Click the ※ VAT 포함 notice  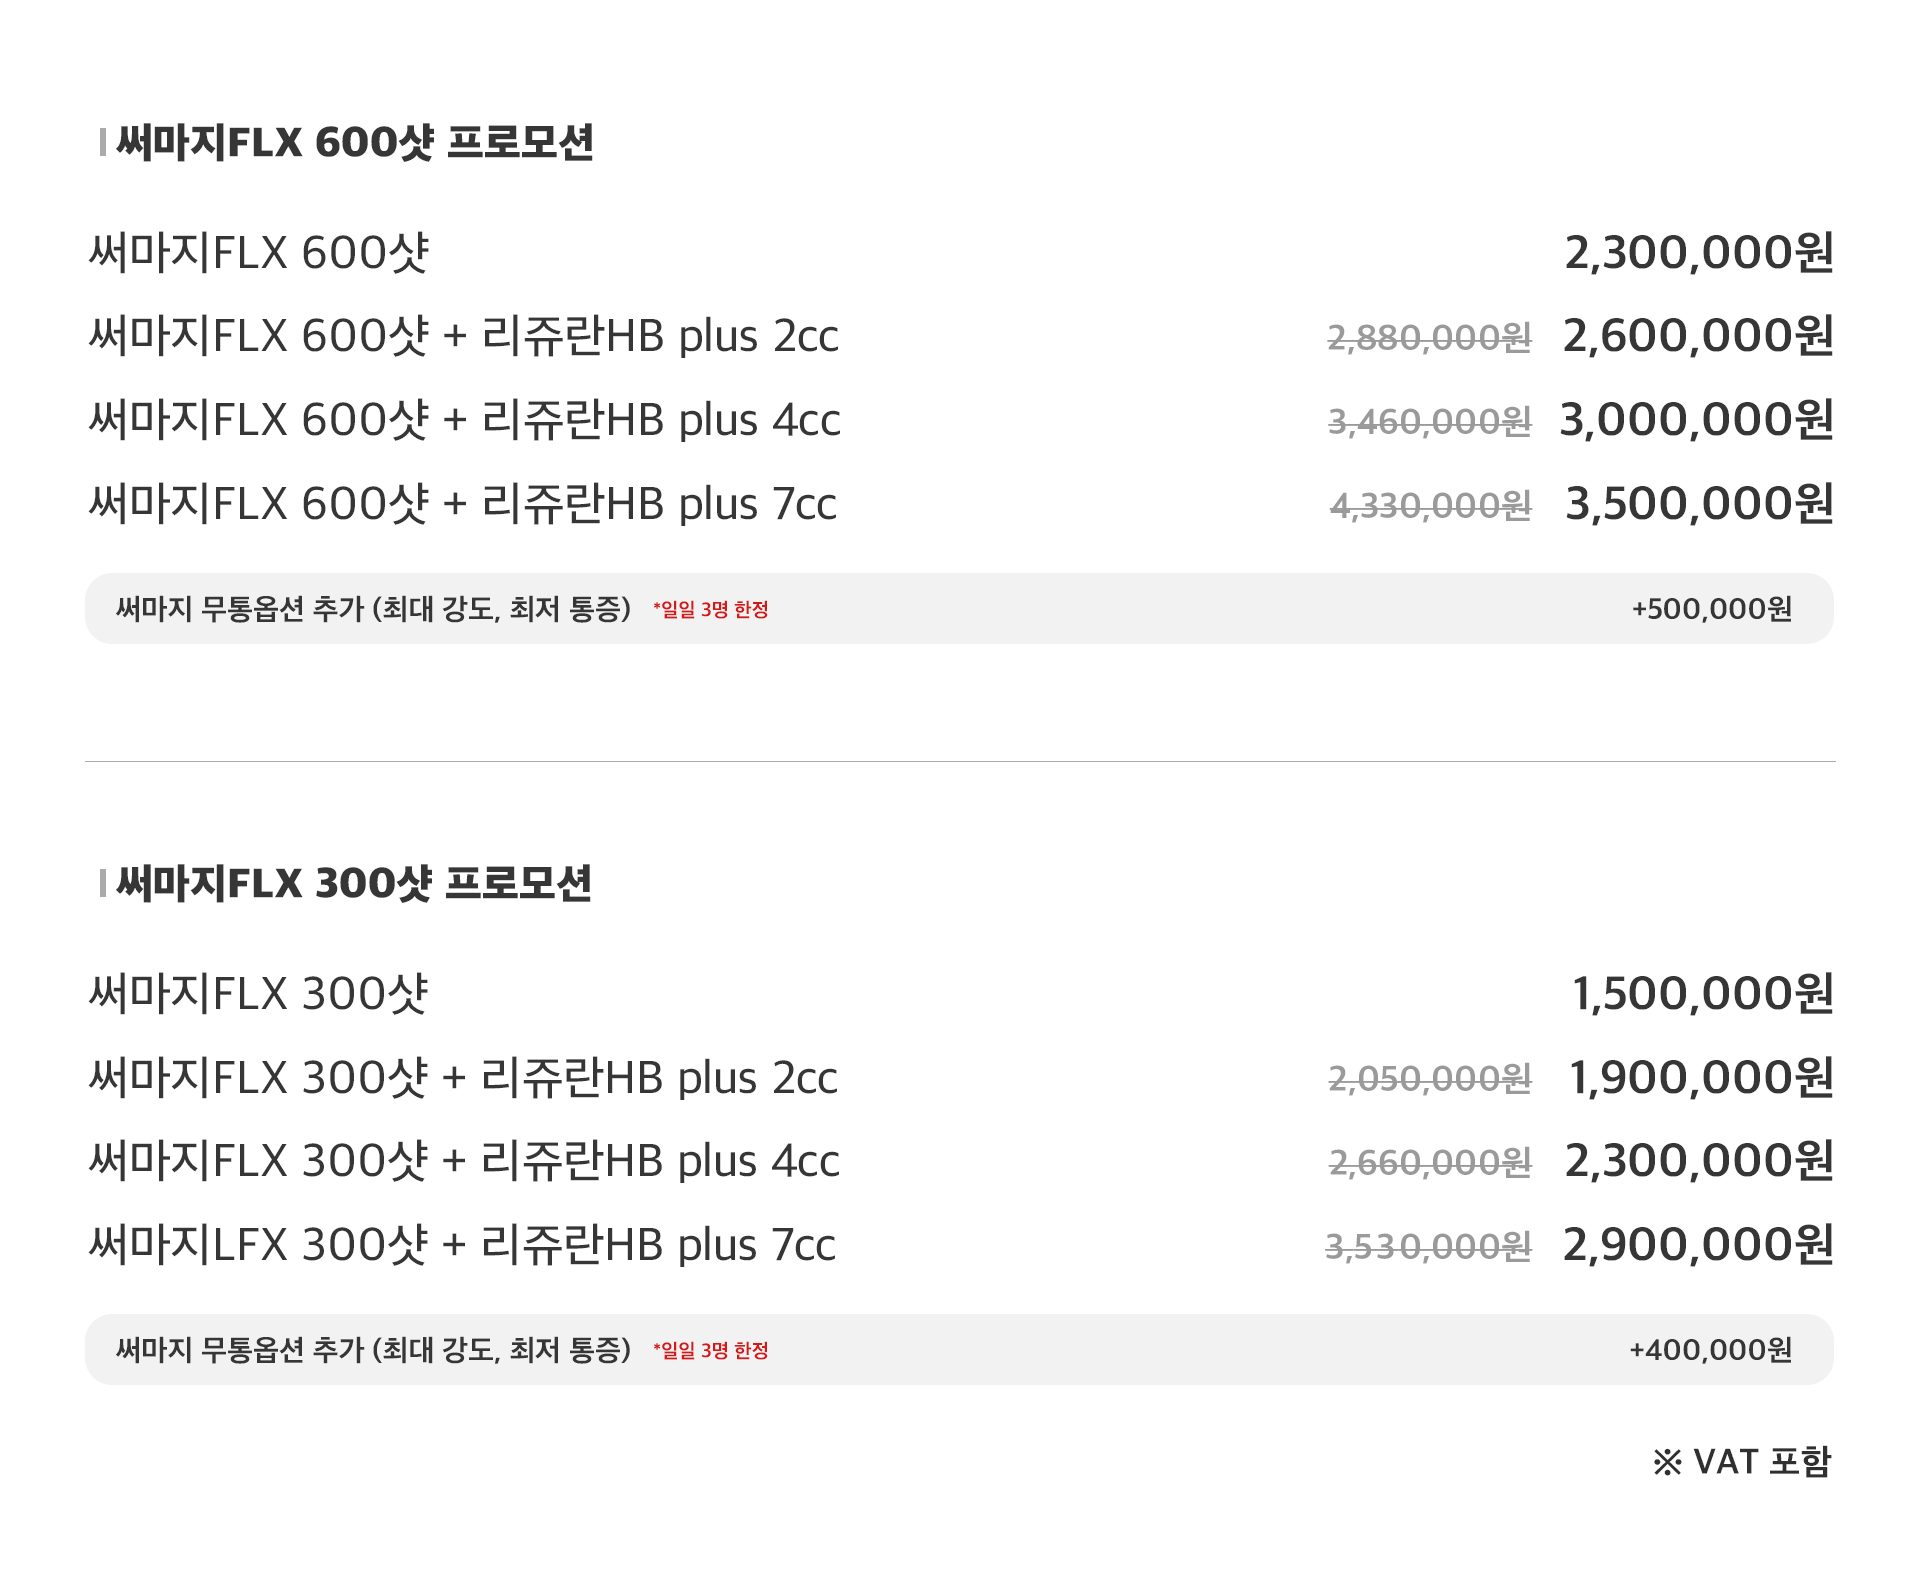click(1741, 1462)
